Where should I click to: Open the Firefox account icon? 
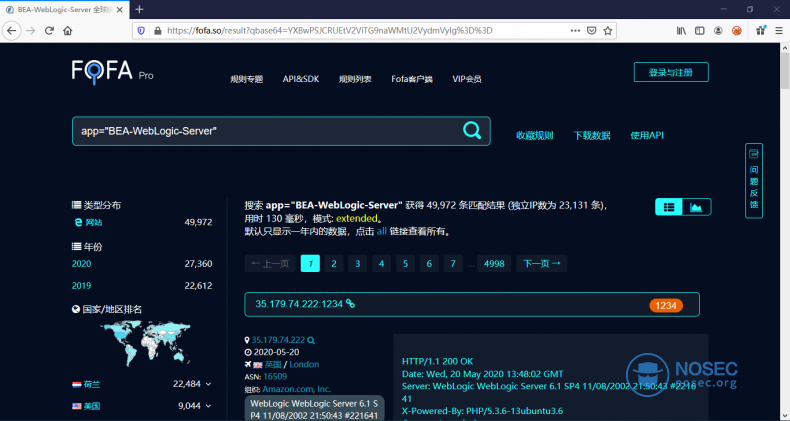click(718, 31)
